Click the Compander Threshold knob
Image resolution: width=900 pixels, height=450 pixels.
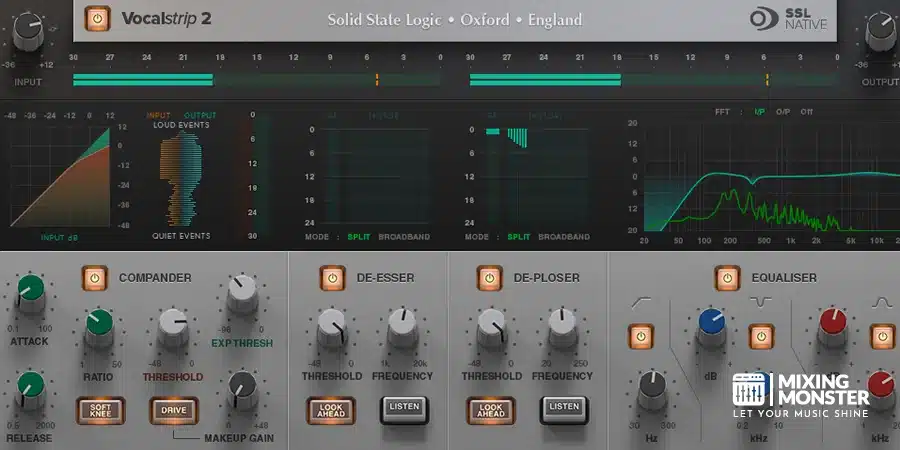click(173, 326)
